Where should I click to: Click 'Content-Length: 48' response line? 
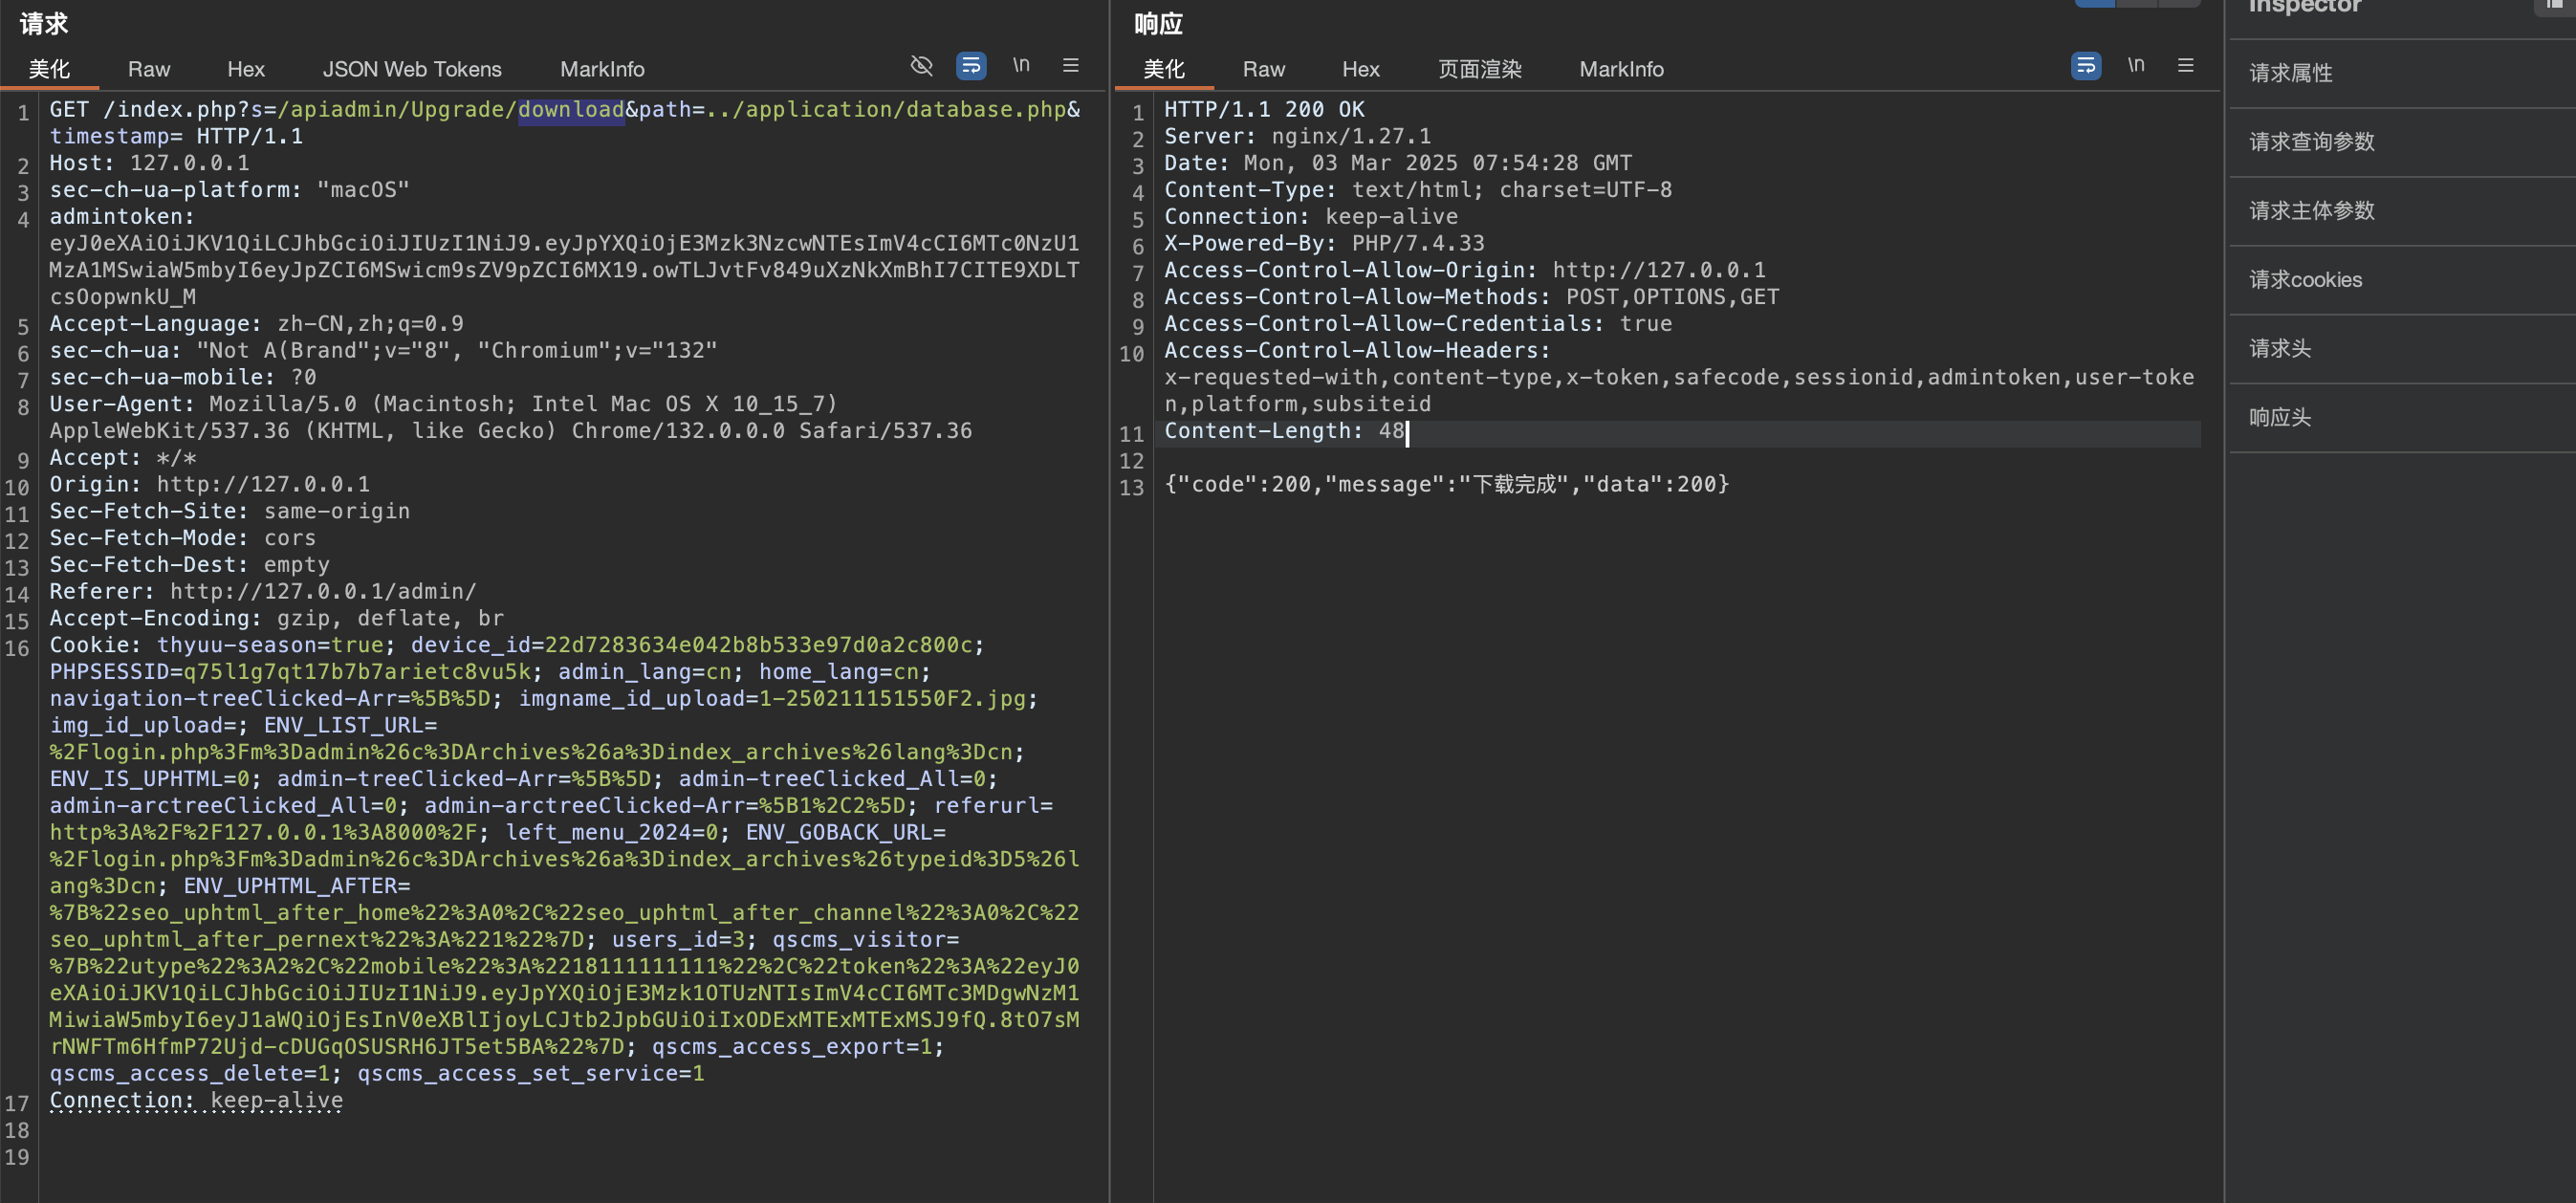pos(1285,432)
